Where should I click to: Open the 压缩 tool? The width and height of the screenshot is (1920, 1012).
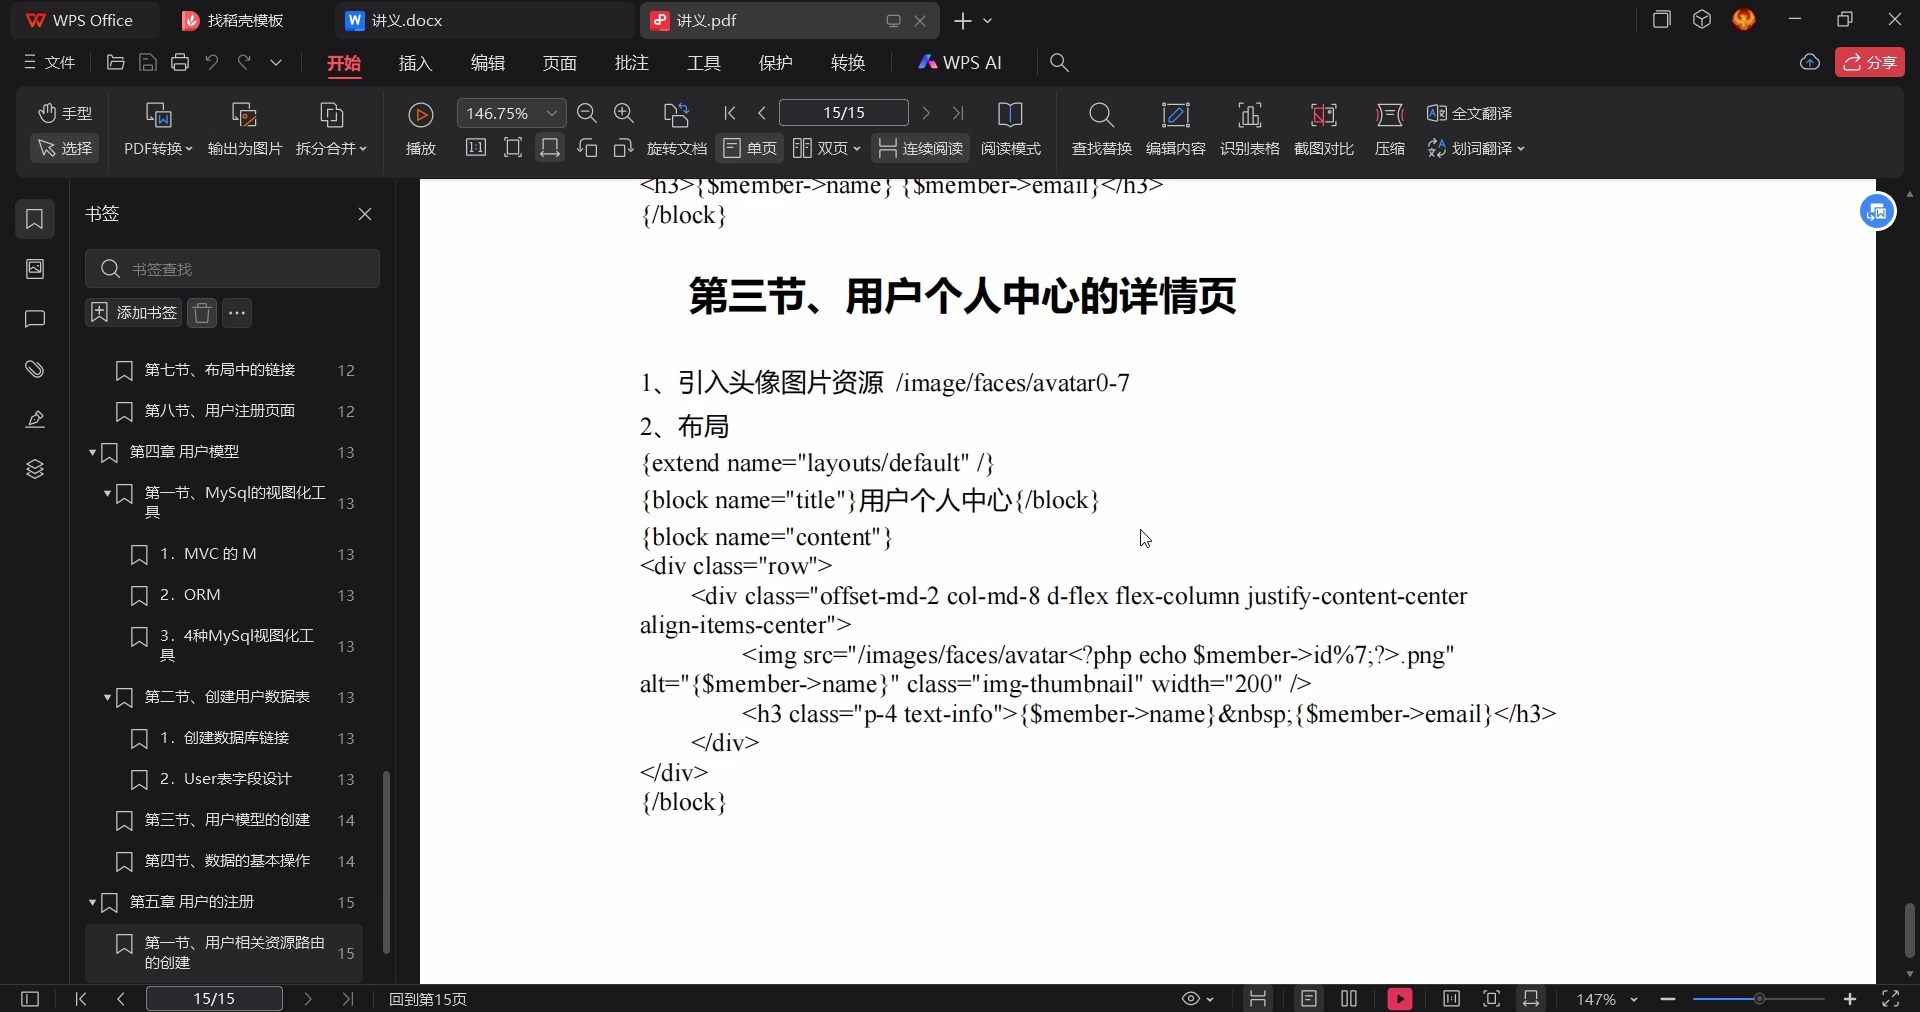1390,128
